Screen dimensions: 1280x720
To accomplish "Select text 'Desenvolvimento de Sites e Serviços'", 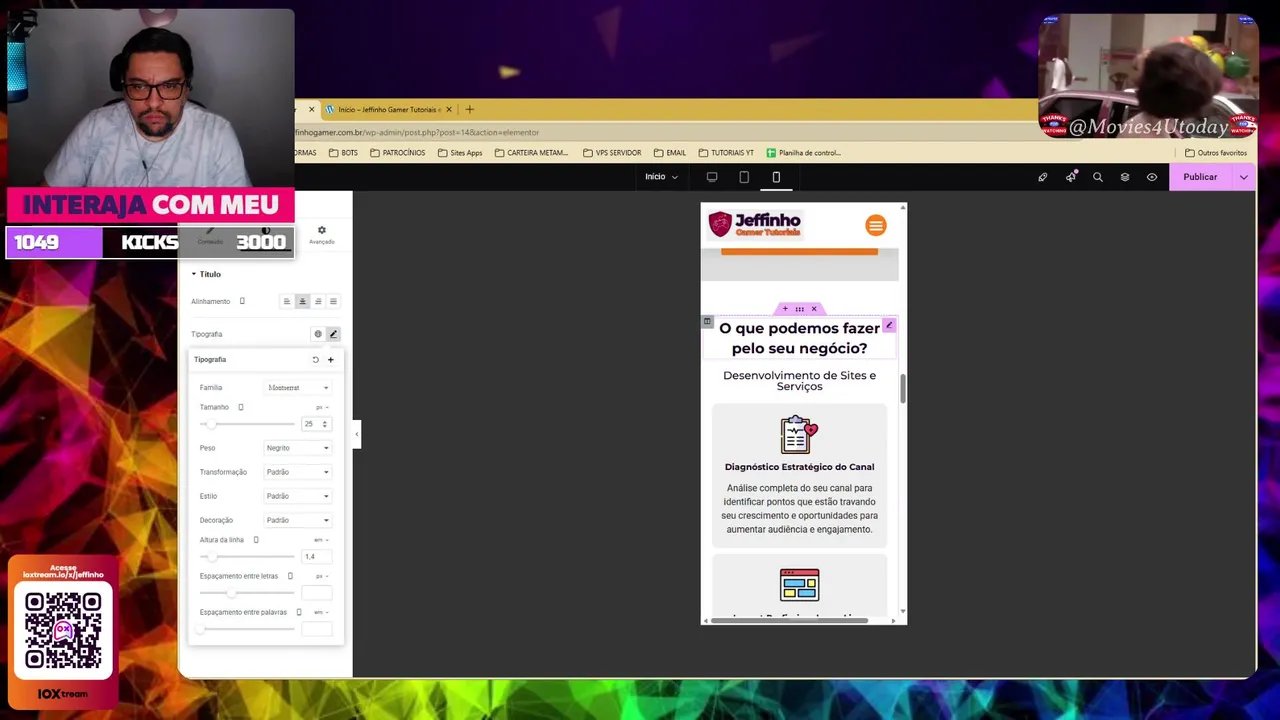I will [x=799, y=381].
